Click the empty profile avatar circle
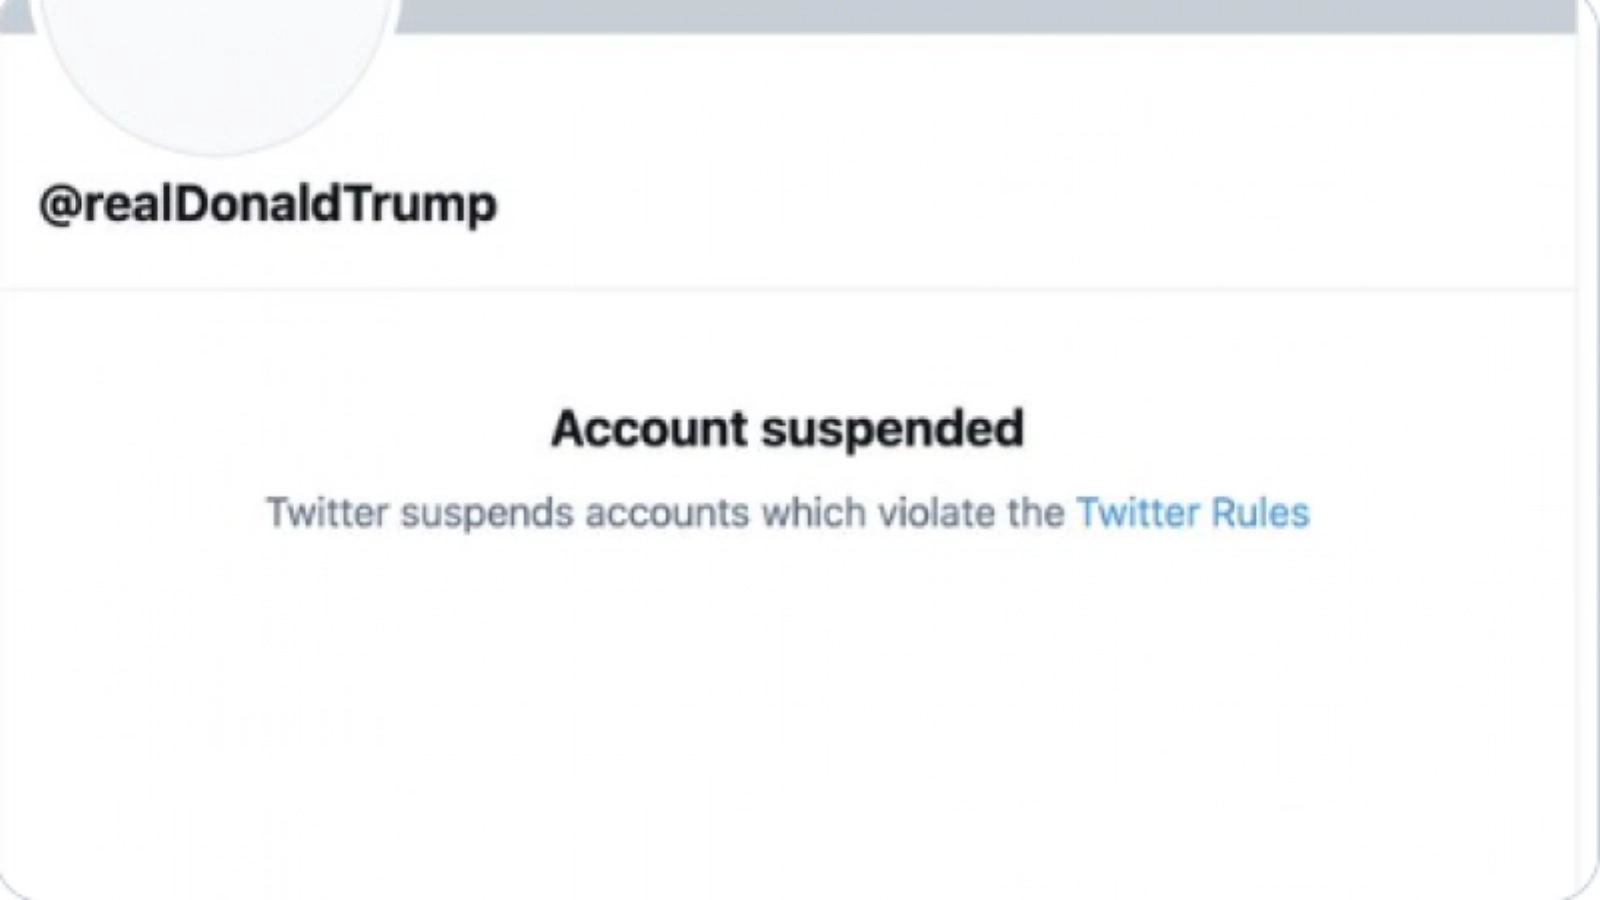The image size is (1600, 900). (215, 70)
